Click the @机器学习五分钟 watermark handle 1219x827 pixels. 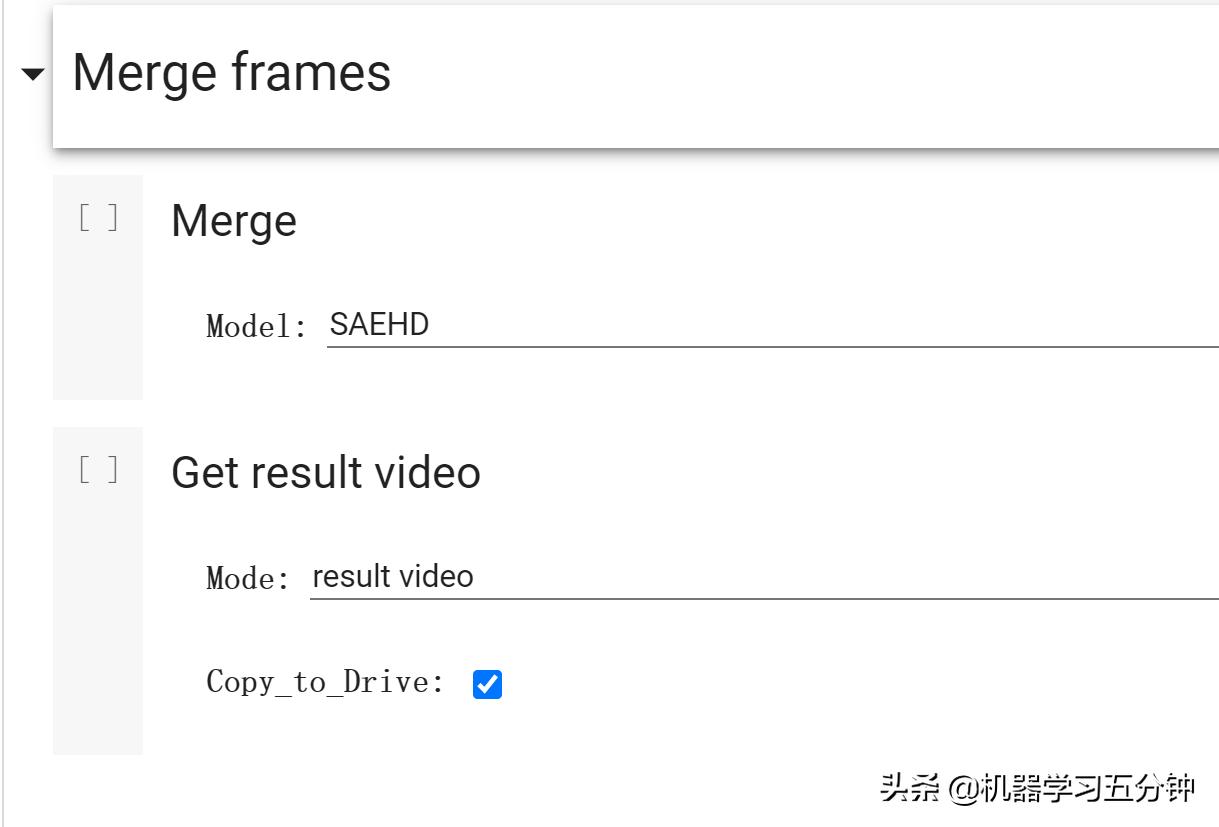(1072, 789)
